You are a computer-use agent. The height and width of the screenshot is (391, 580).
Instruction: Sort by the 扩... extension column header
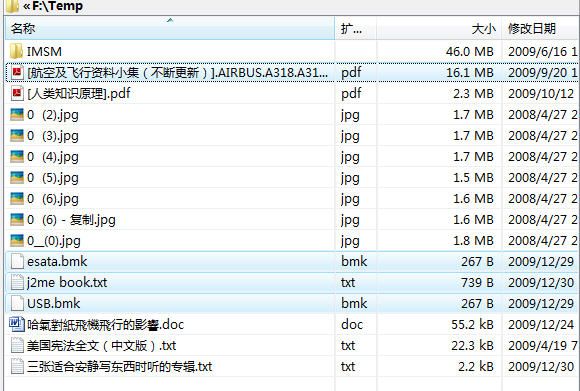point(355,28)
